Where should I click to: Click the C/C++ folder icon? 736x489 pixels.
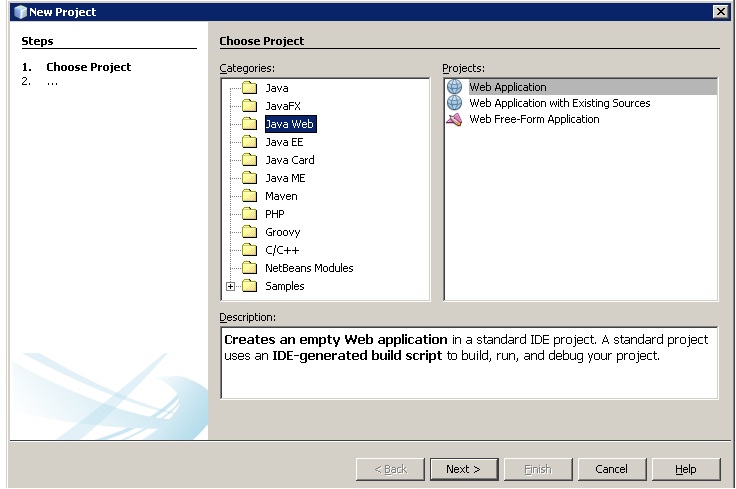click(250, 250)
